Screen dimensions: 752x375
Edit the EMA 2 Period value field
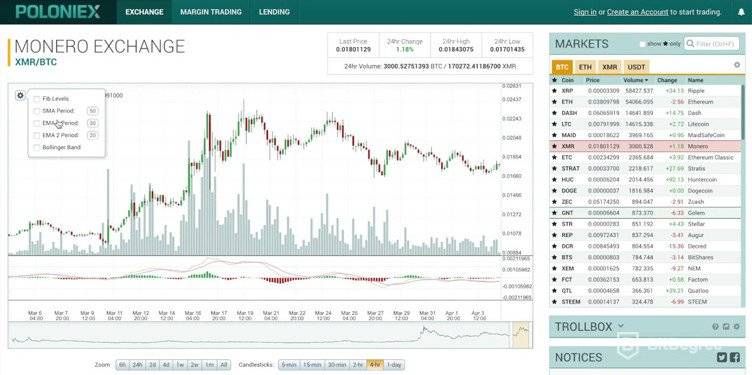point(93,135)
